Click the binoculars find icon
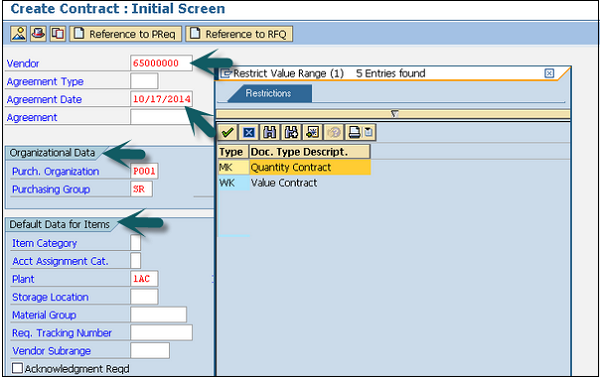The image size is (600, 377). [270, 132]
